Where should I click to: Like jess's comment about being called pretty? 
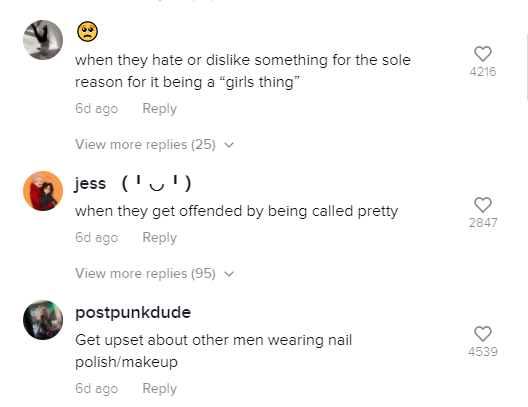pyautogui.click(x=483, y=205)
